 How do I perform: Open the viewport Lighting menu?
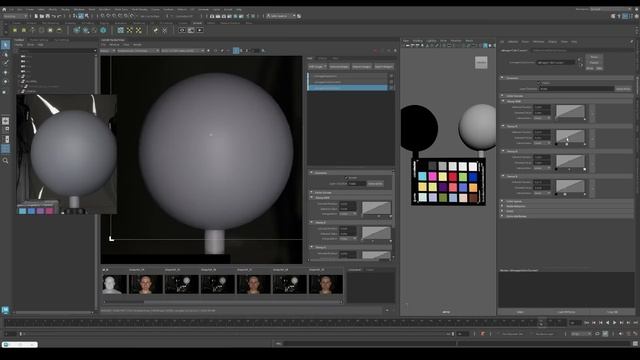coord(431,41)
